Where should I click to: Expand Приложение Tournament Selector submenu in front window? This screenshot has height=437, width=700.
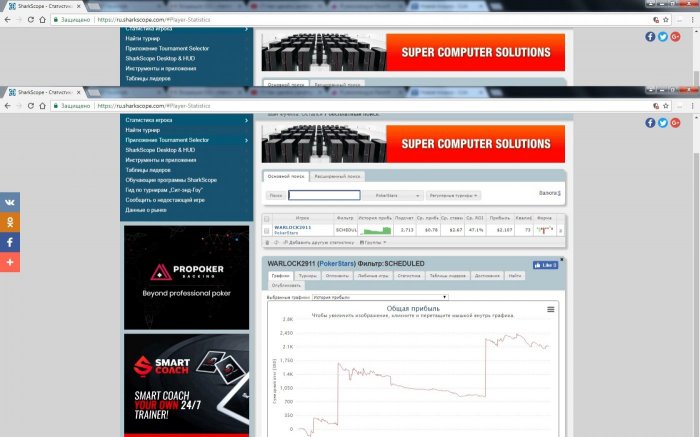point(246,140)
